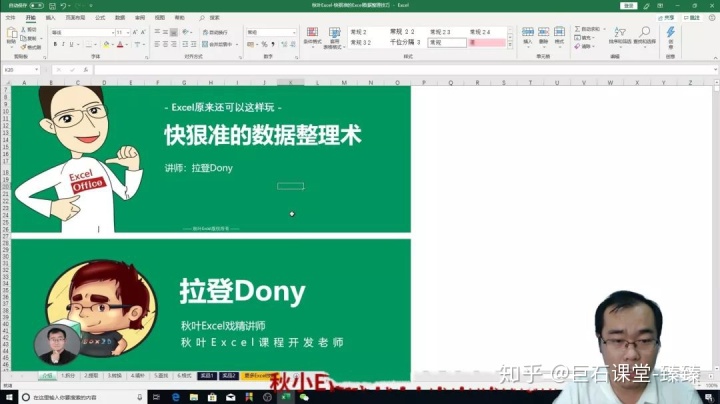Click the Decrease Font Size icon
720x404 pixels.
coord(143,33)
